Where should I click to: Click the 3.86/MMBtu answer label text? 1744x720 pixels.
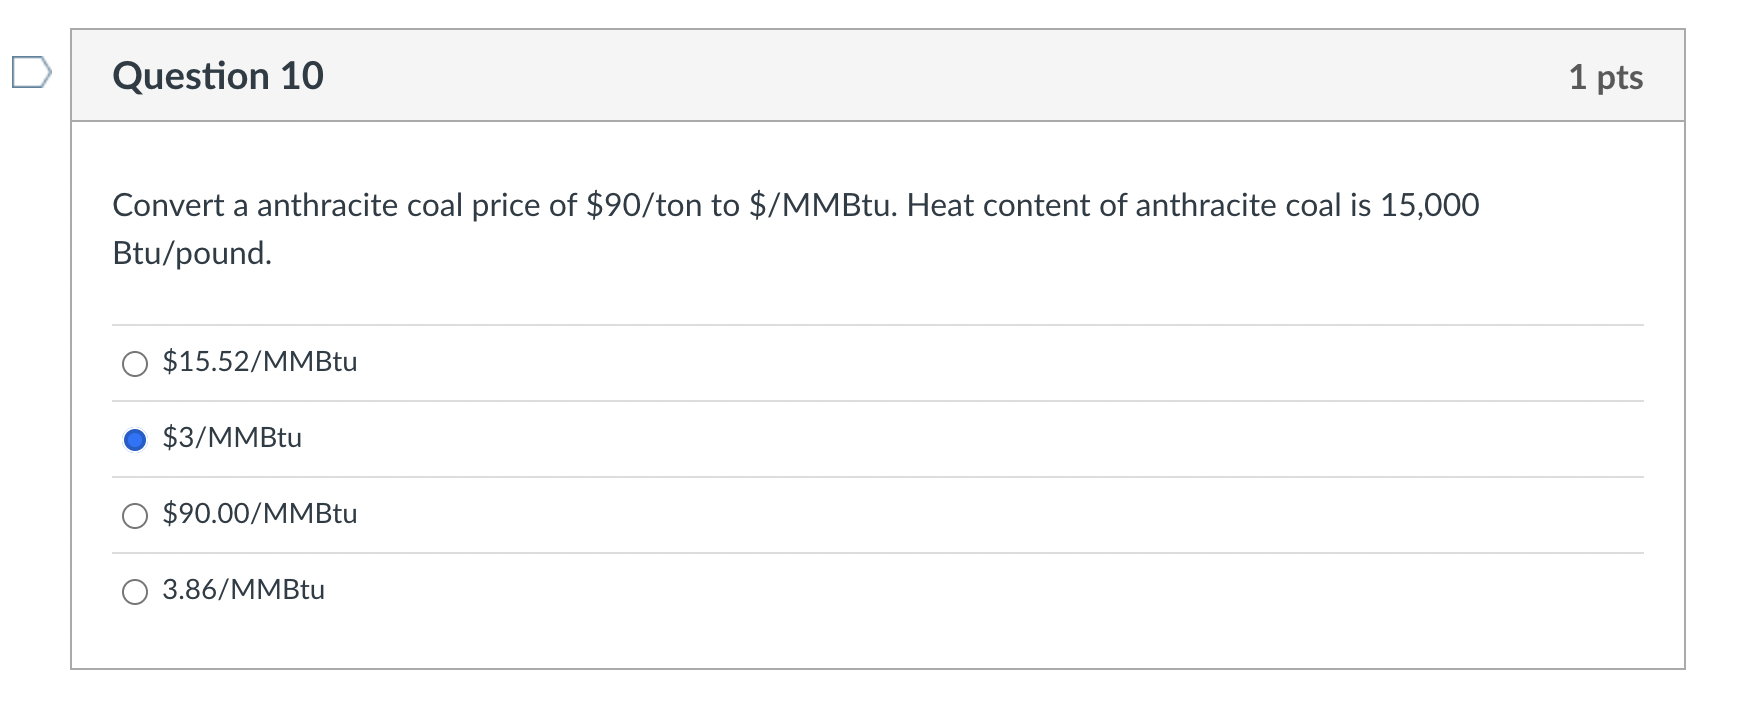pos(243,590)
